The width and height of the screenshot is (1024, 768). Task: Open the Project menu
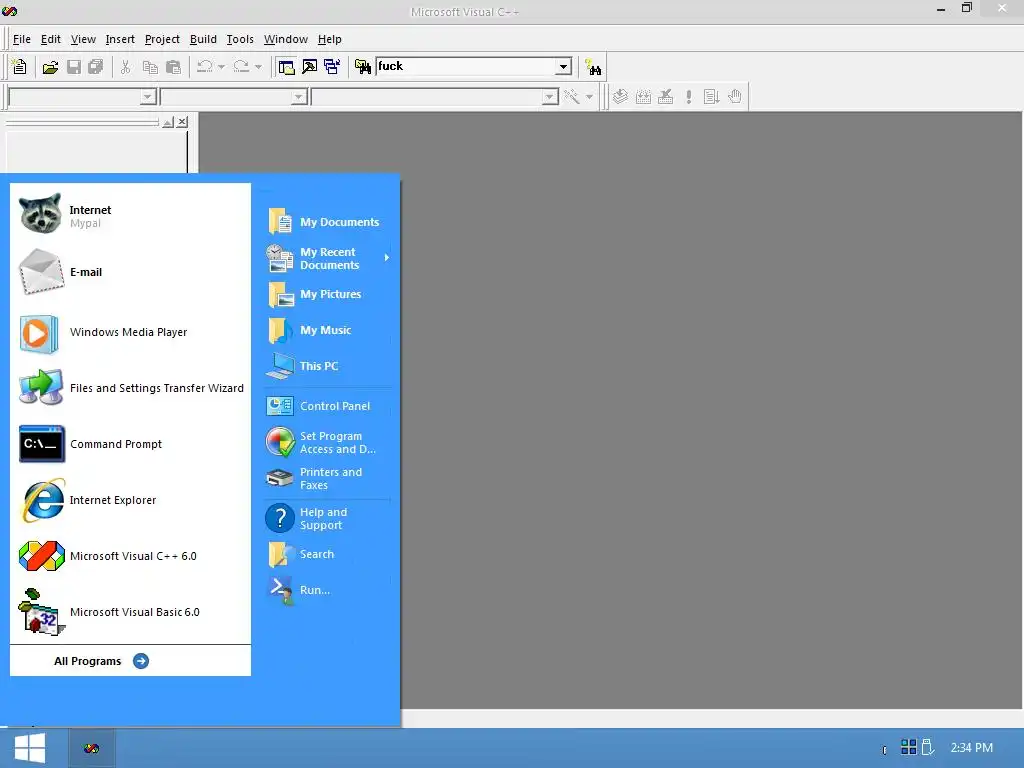[x=162, y=39]
